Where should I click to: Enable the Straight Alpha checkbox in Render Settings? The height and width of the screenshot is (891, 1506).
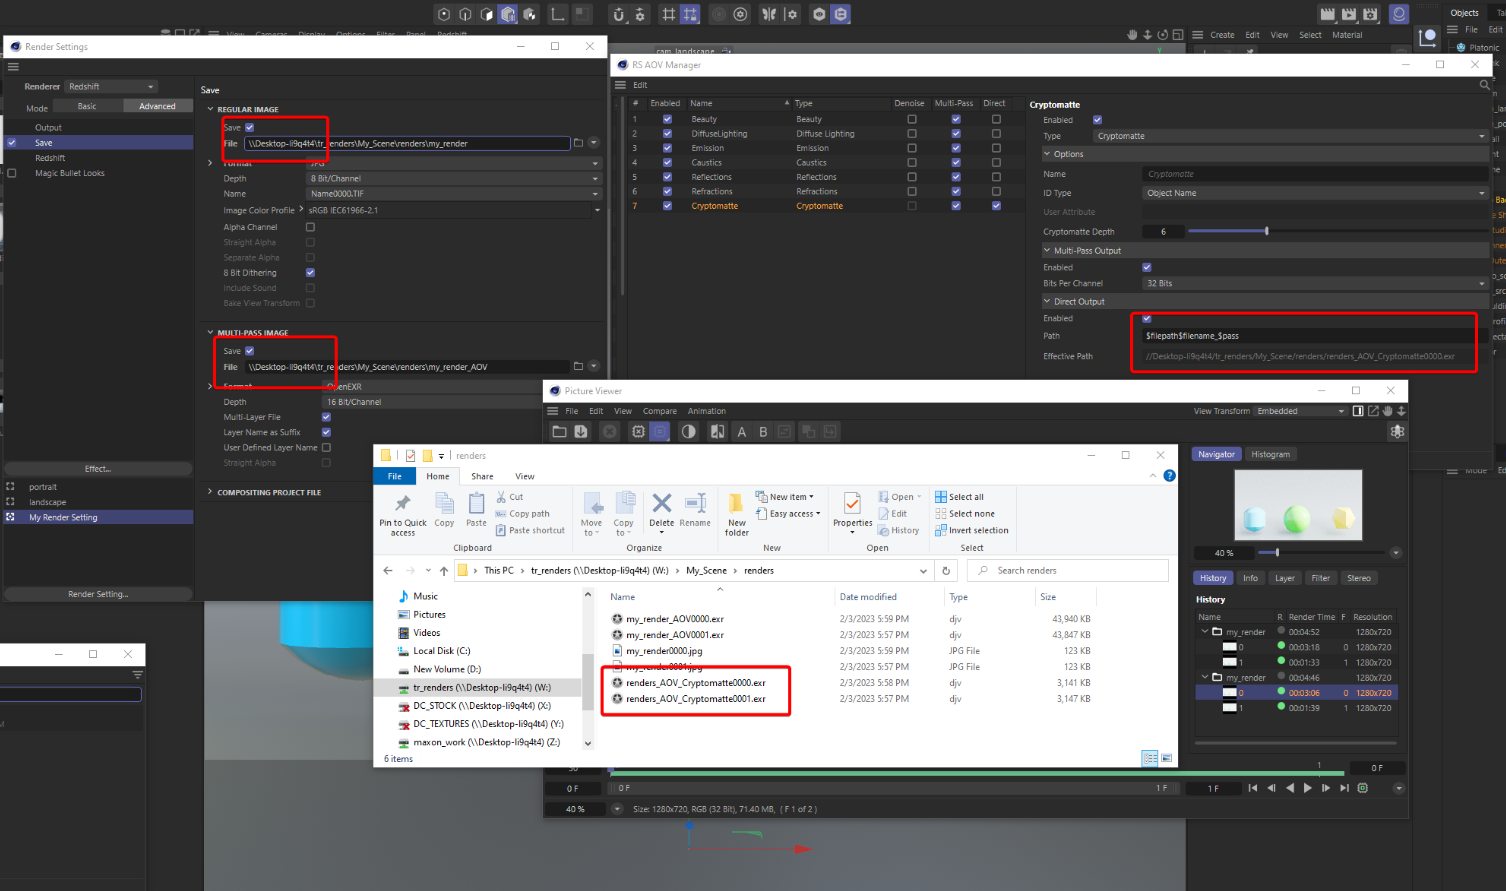(310, 242)
